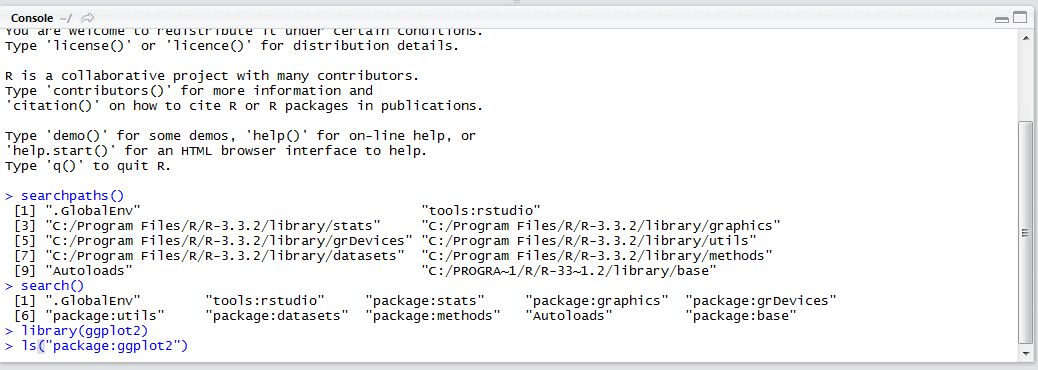Click the "tools:rstudio" entry in searchpaths output
The width and height of the screenshot is (1038, 370).
481,210
